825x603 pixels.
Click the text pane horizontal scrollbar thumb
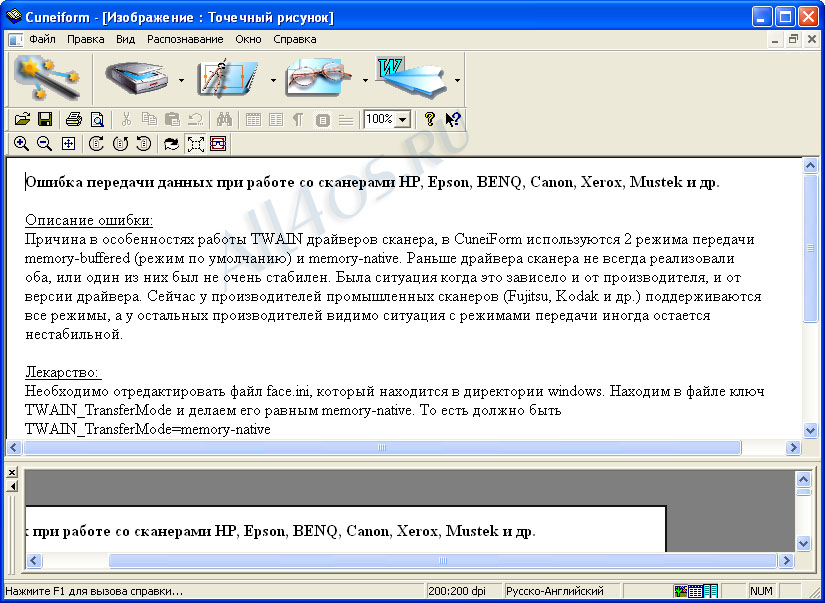pyautogui.click(x=382, y=448)
